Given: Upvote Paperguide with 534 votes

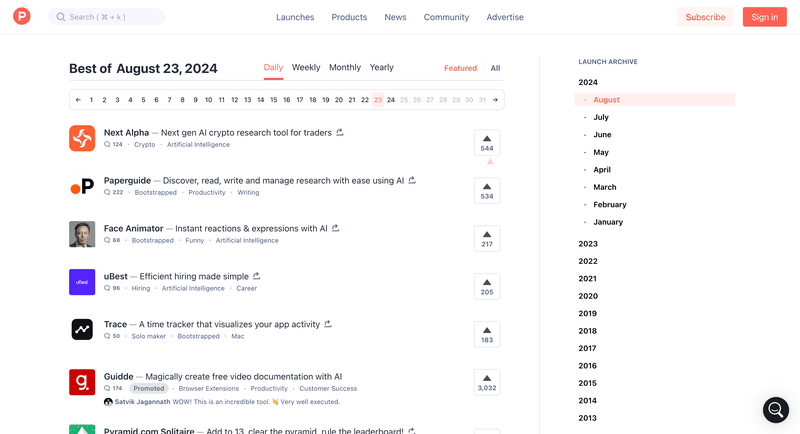Looking at the screenshot, I should tap(487, 191).
